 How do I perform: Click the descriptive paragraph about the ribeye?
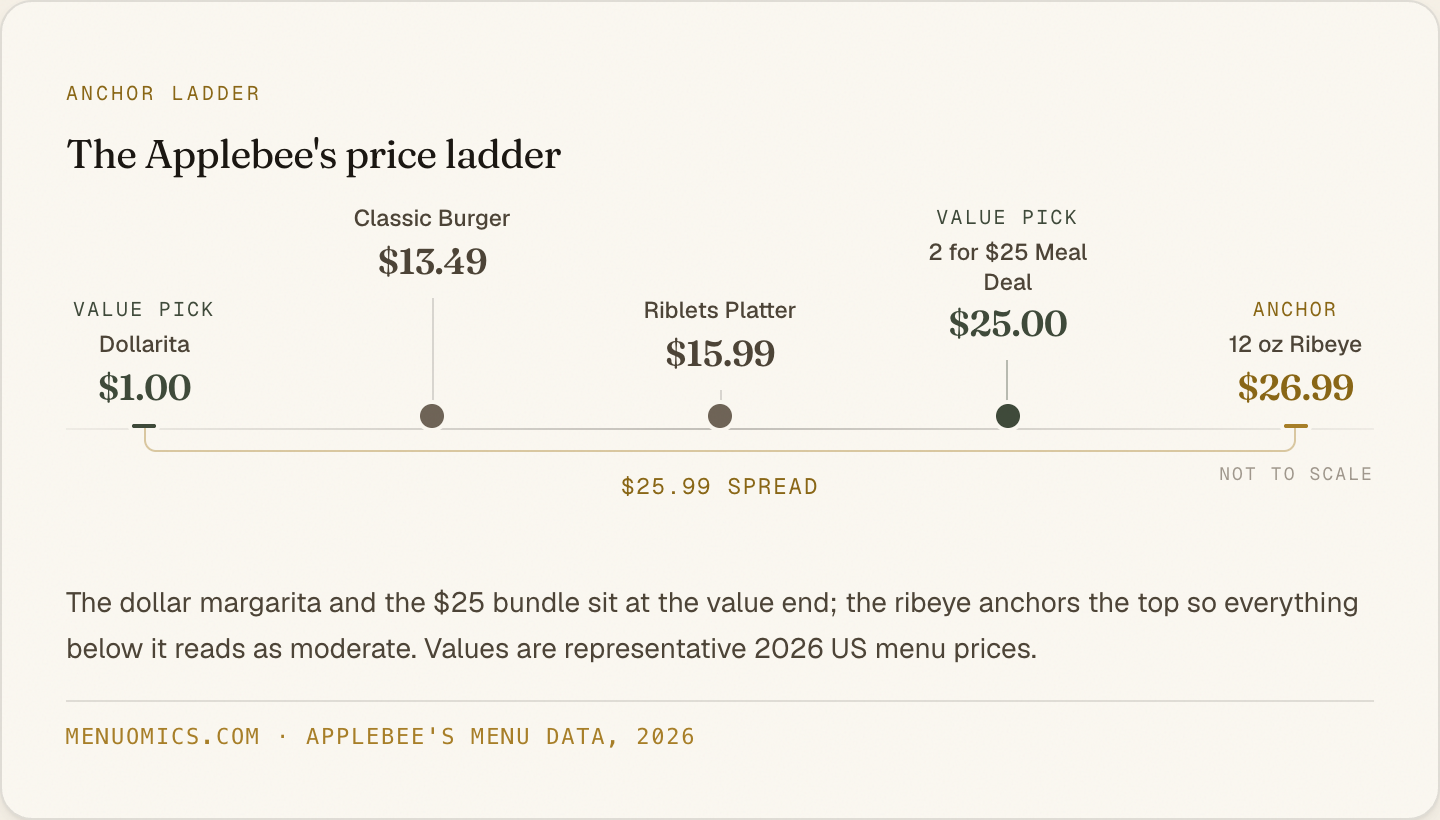click(x=712, y=626)
